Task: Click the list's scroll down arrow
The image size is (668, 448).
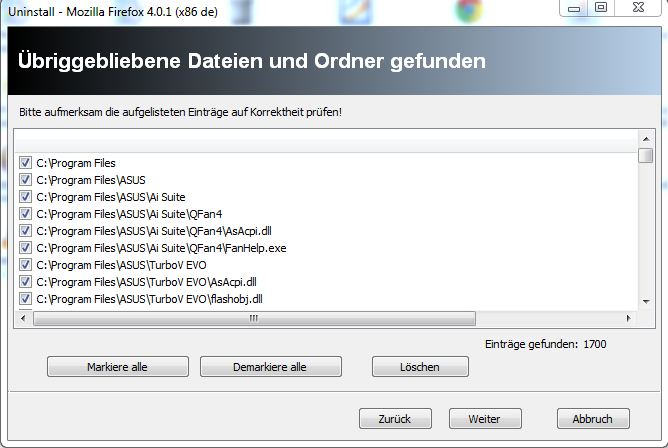Action: coord(646,302)
